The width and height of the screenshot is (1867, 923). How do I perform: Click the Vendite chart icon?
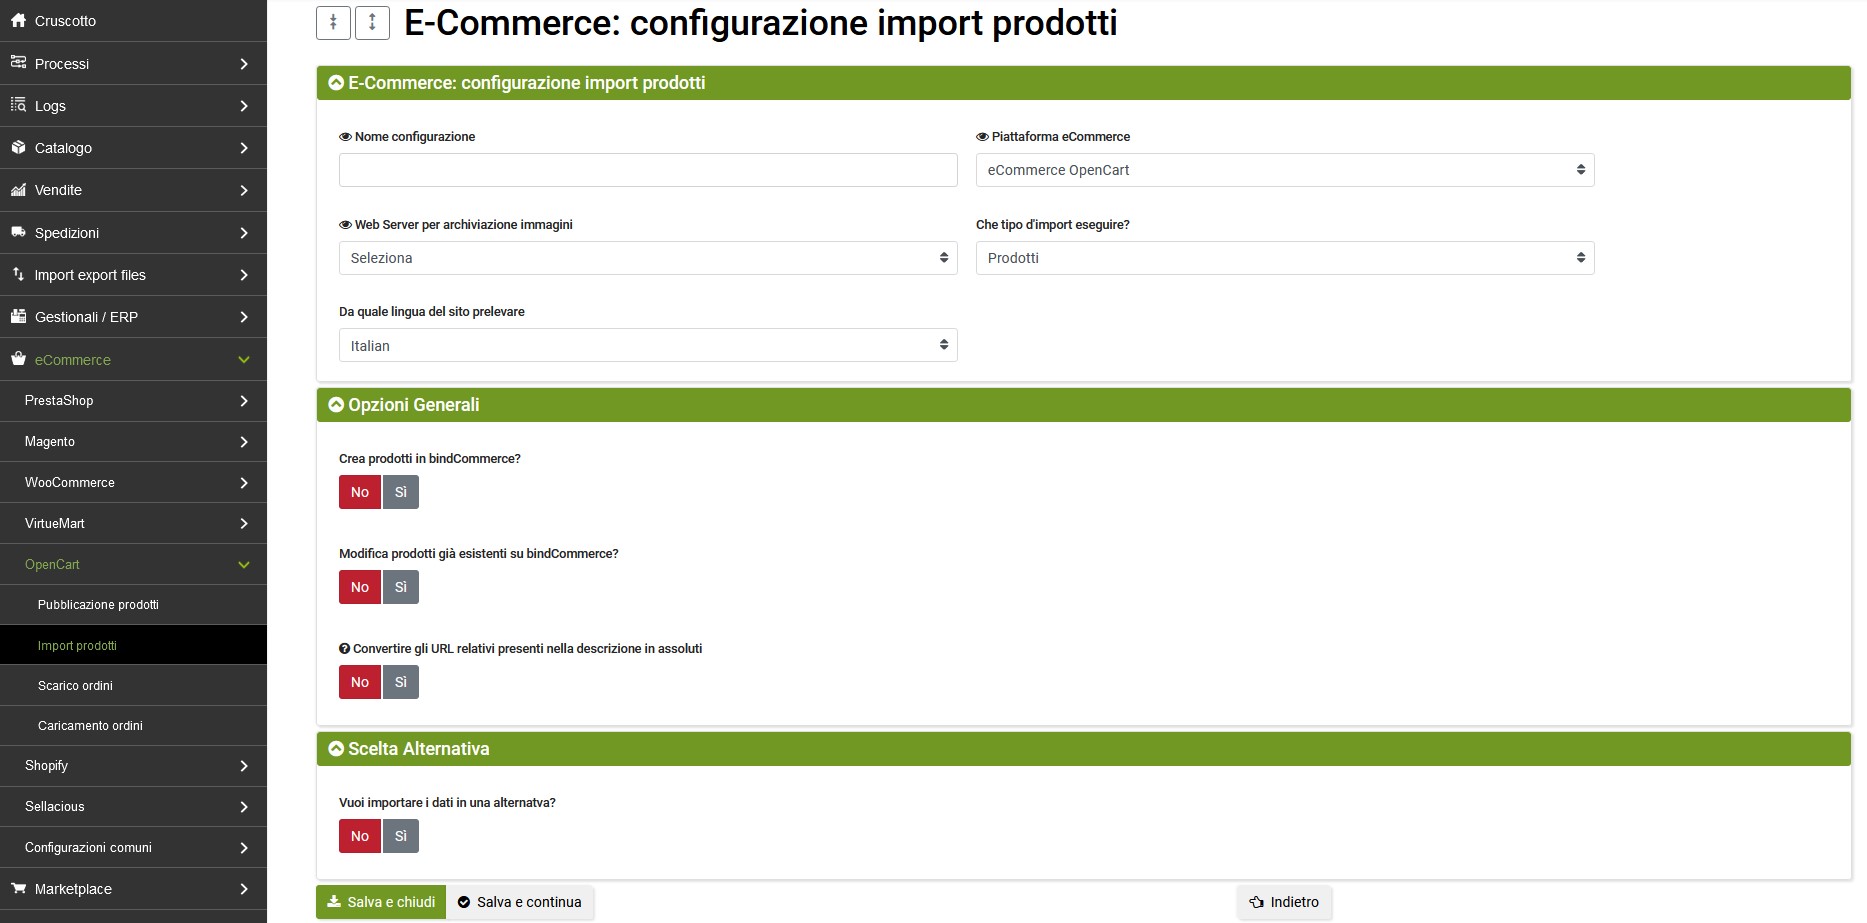click(x=18, y=189)
